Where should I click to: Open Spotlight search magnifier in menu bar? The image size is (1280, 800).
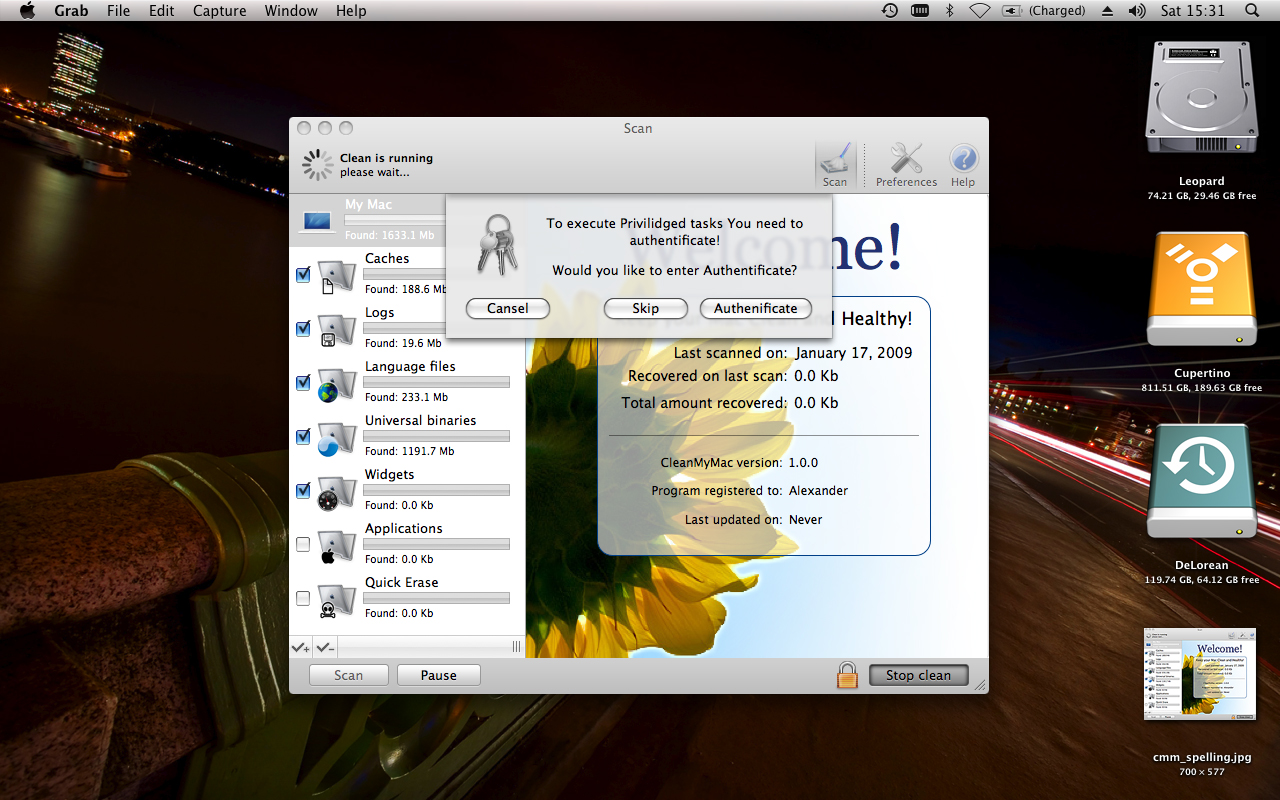1252,11
